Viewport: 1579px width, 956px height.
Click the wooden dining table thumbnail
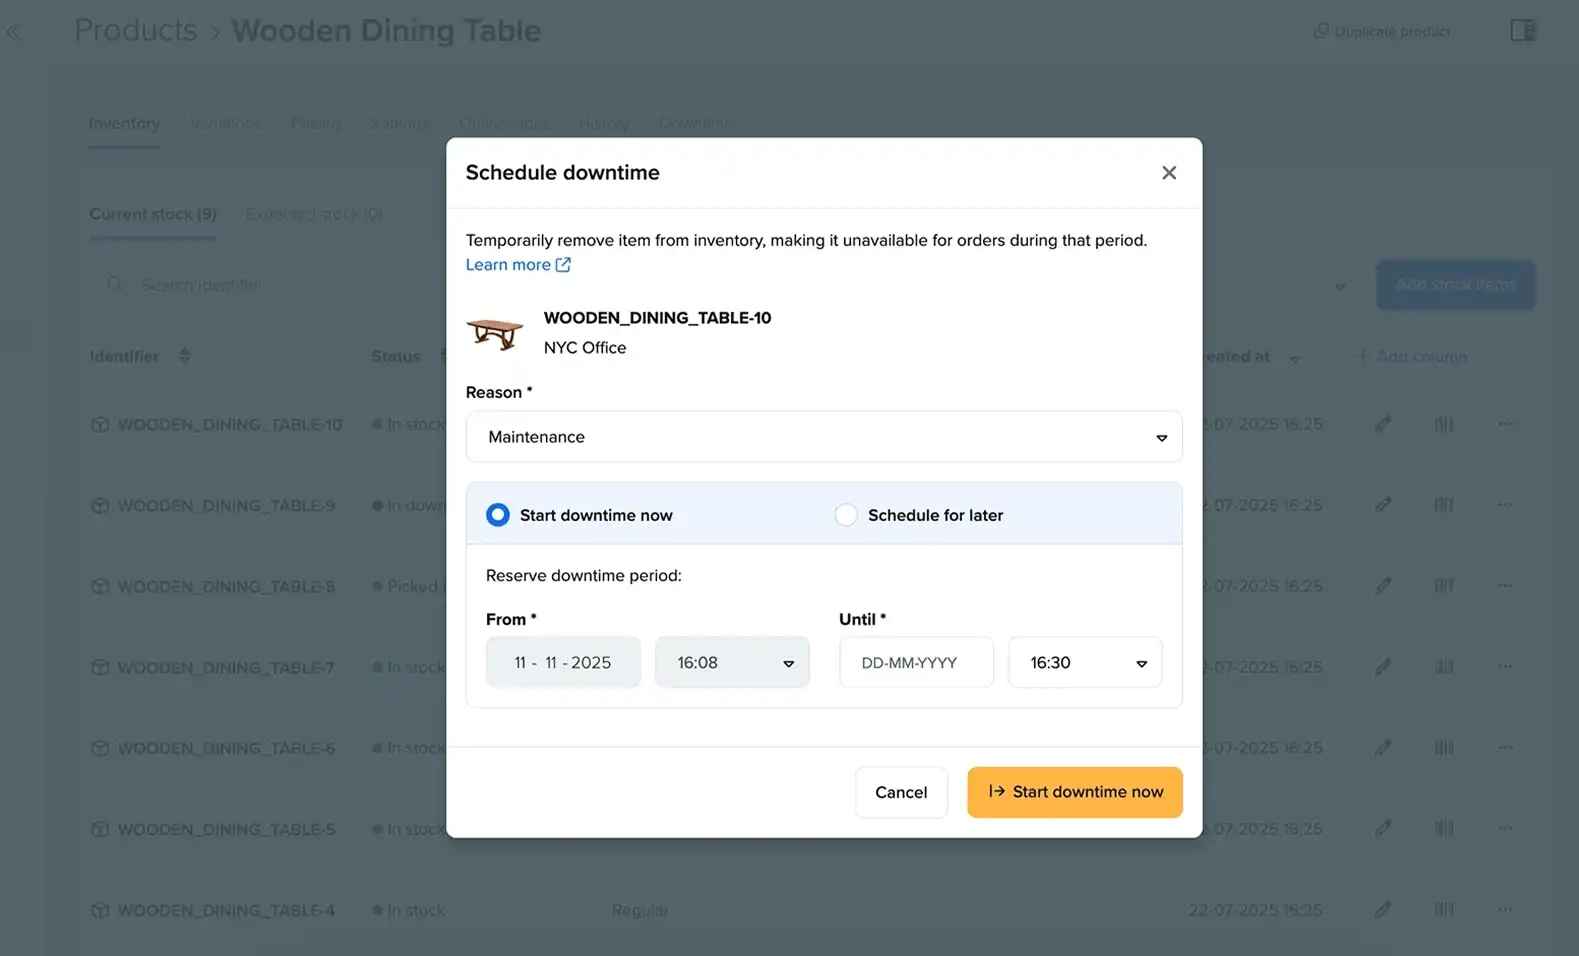click(495, 333)
